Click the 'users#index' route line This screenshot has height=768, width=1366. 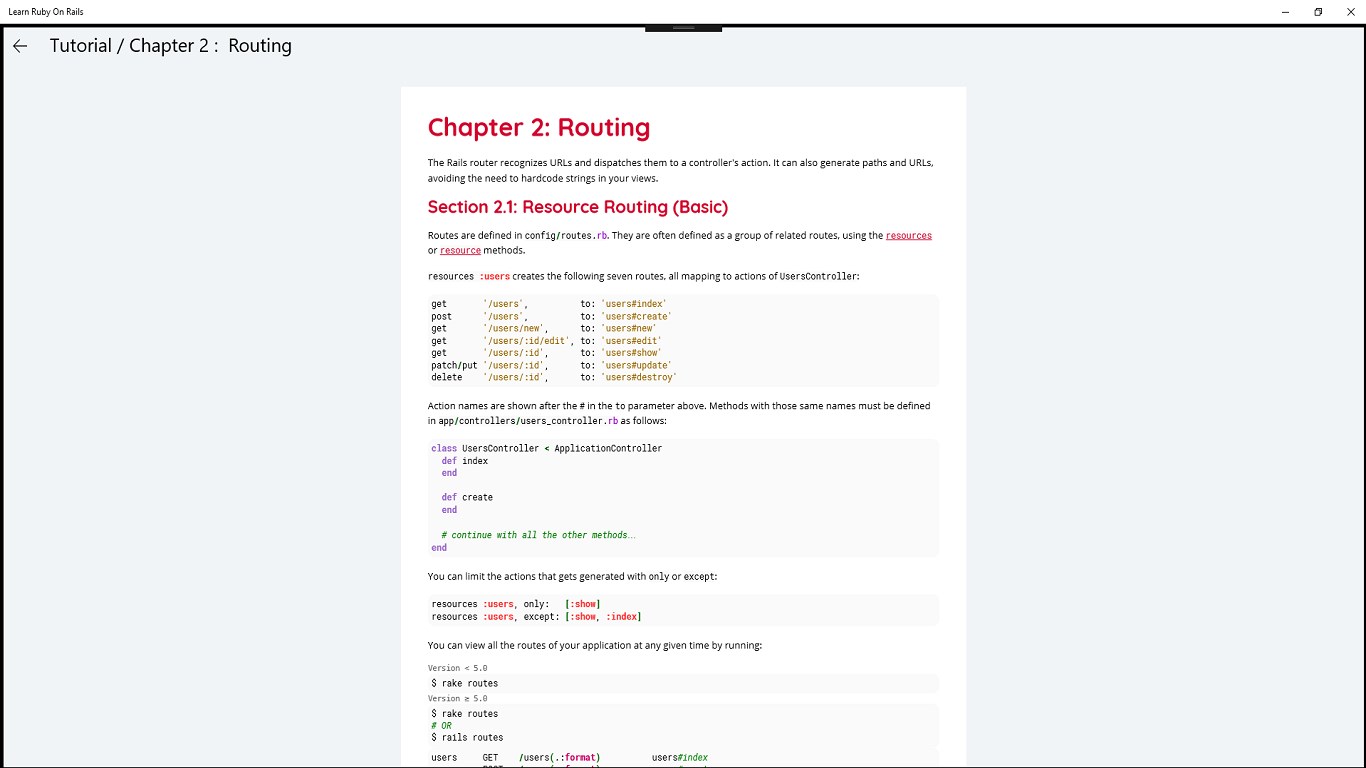click(x=549, y=304)
